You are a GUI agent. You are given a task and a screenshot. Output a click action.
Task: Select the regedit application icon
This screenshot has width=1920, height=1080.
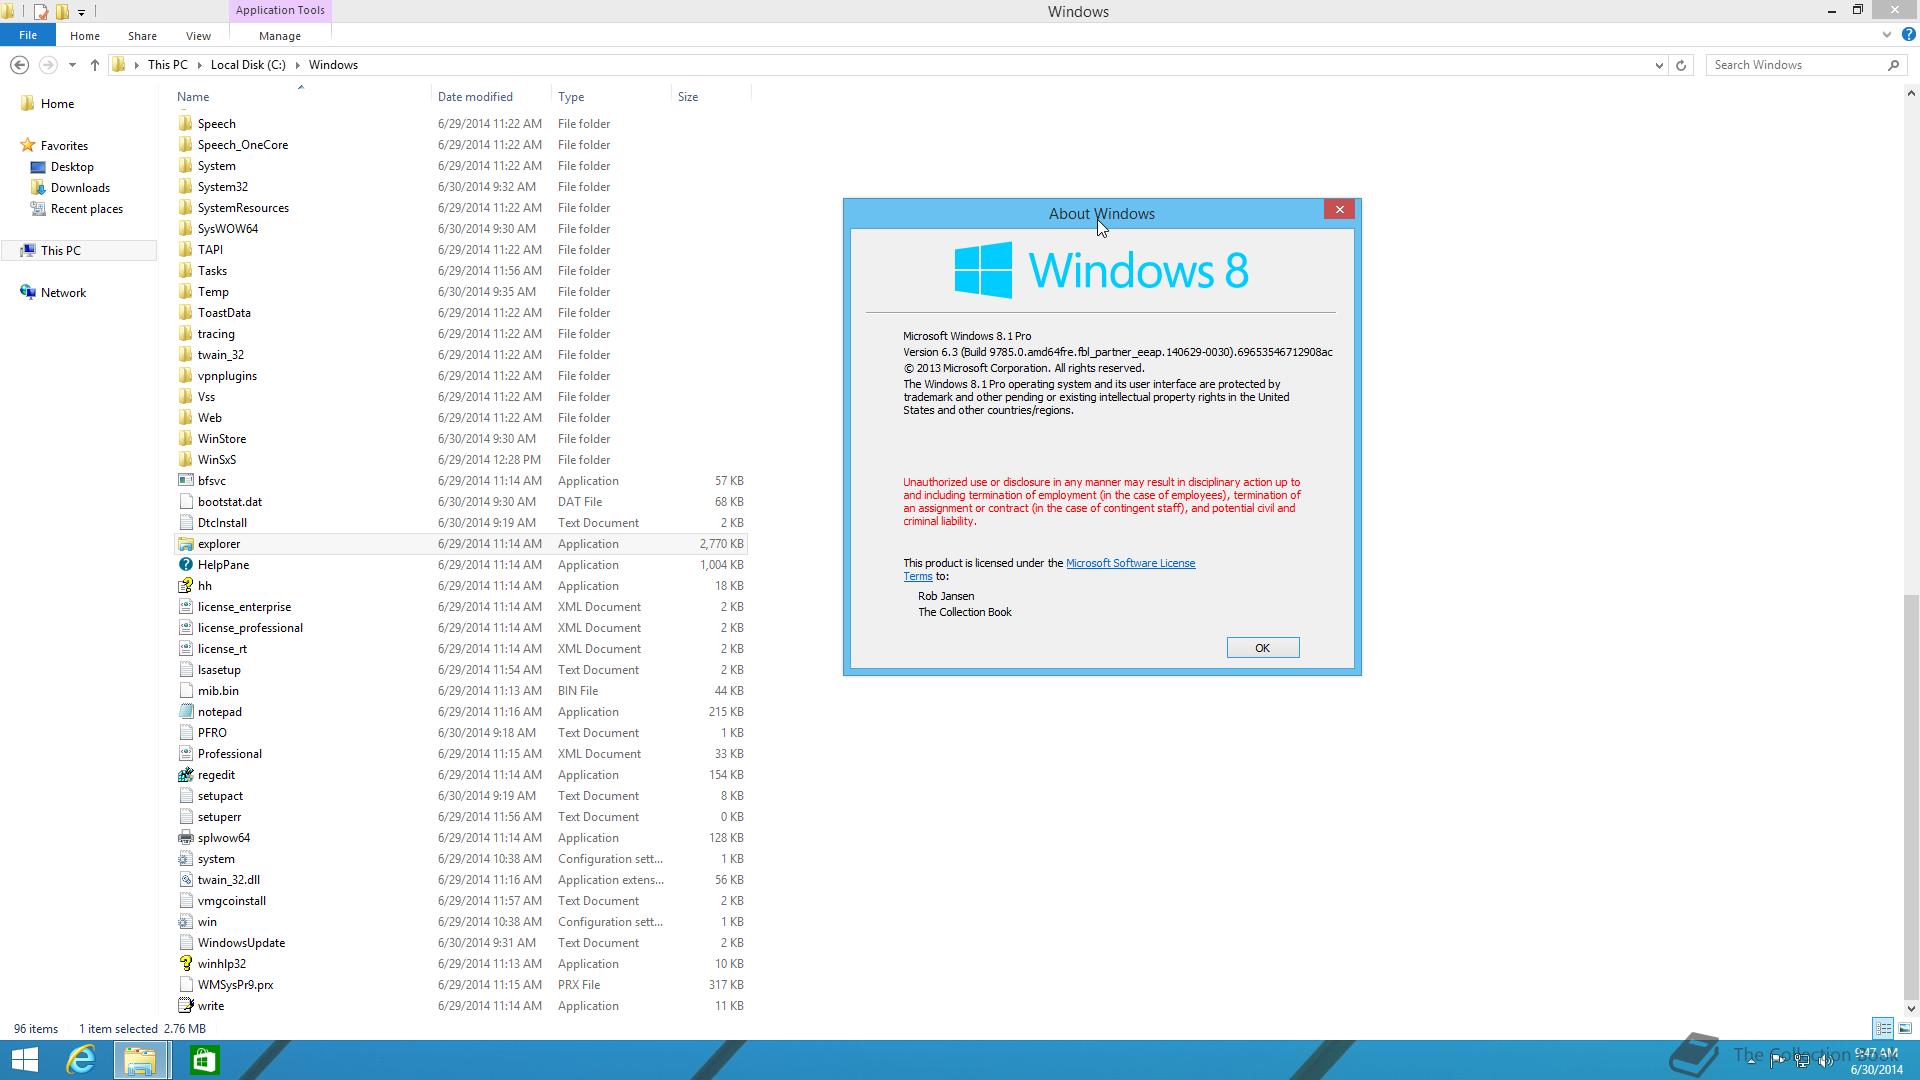point(185,775)
